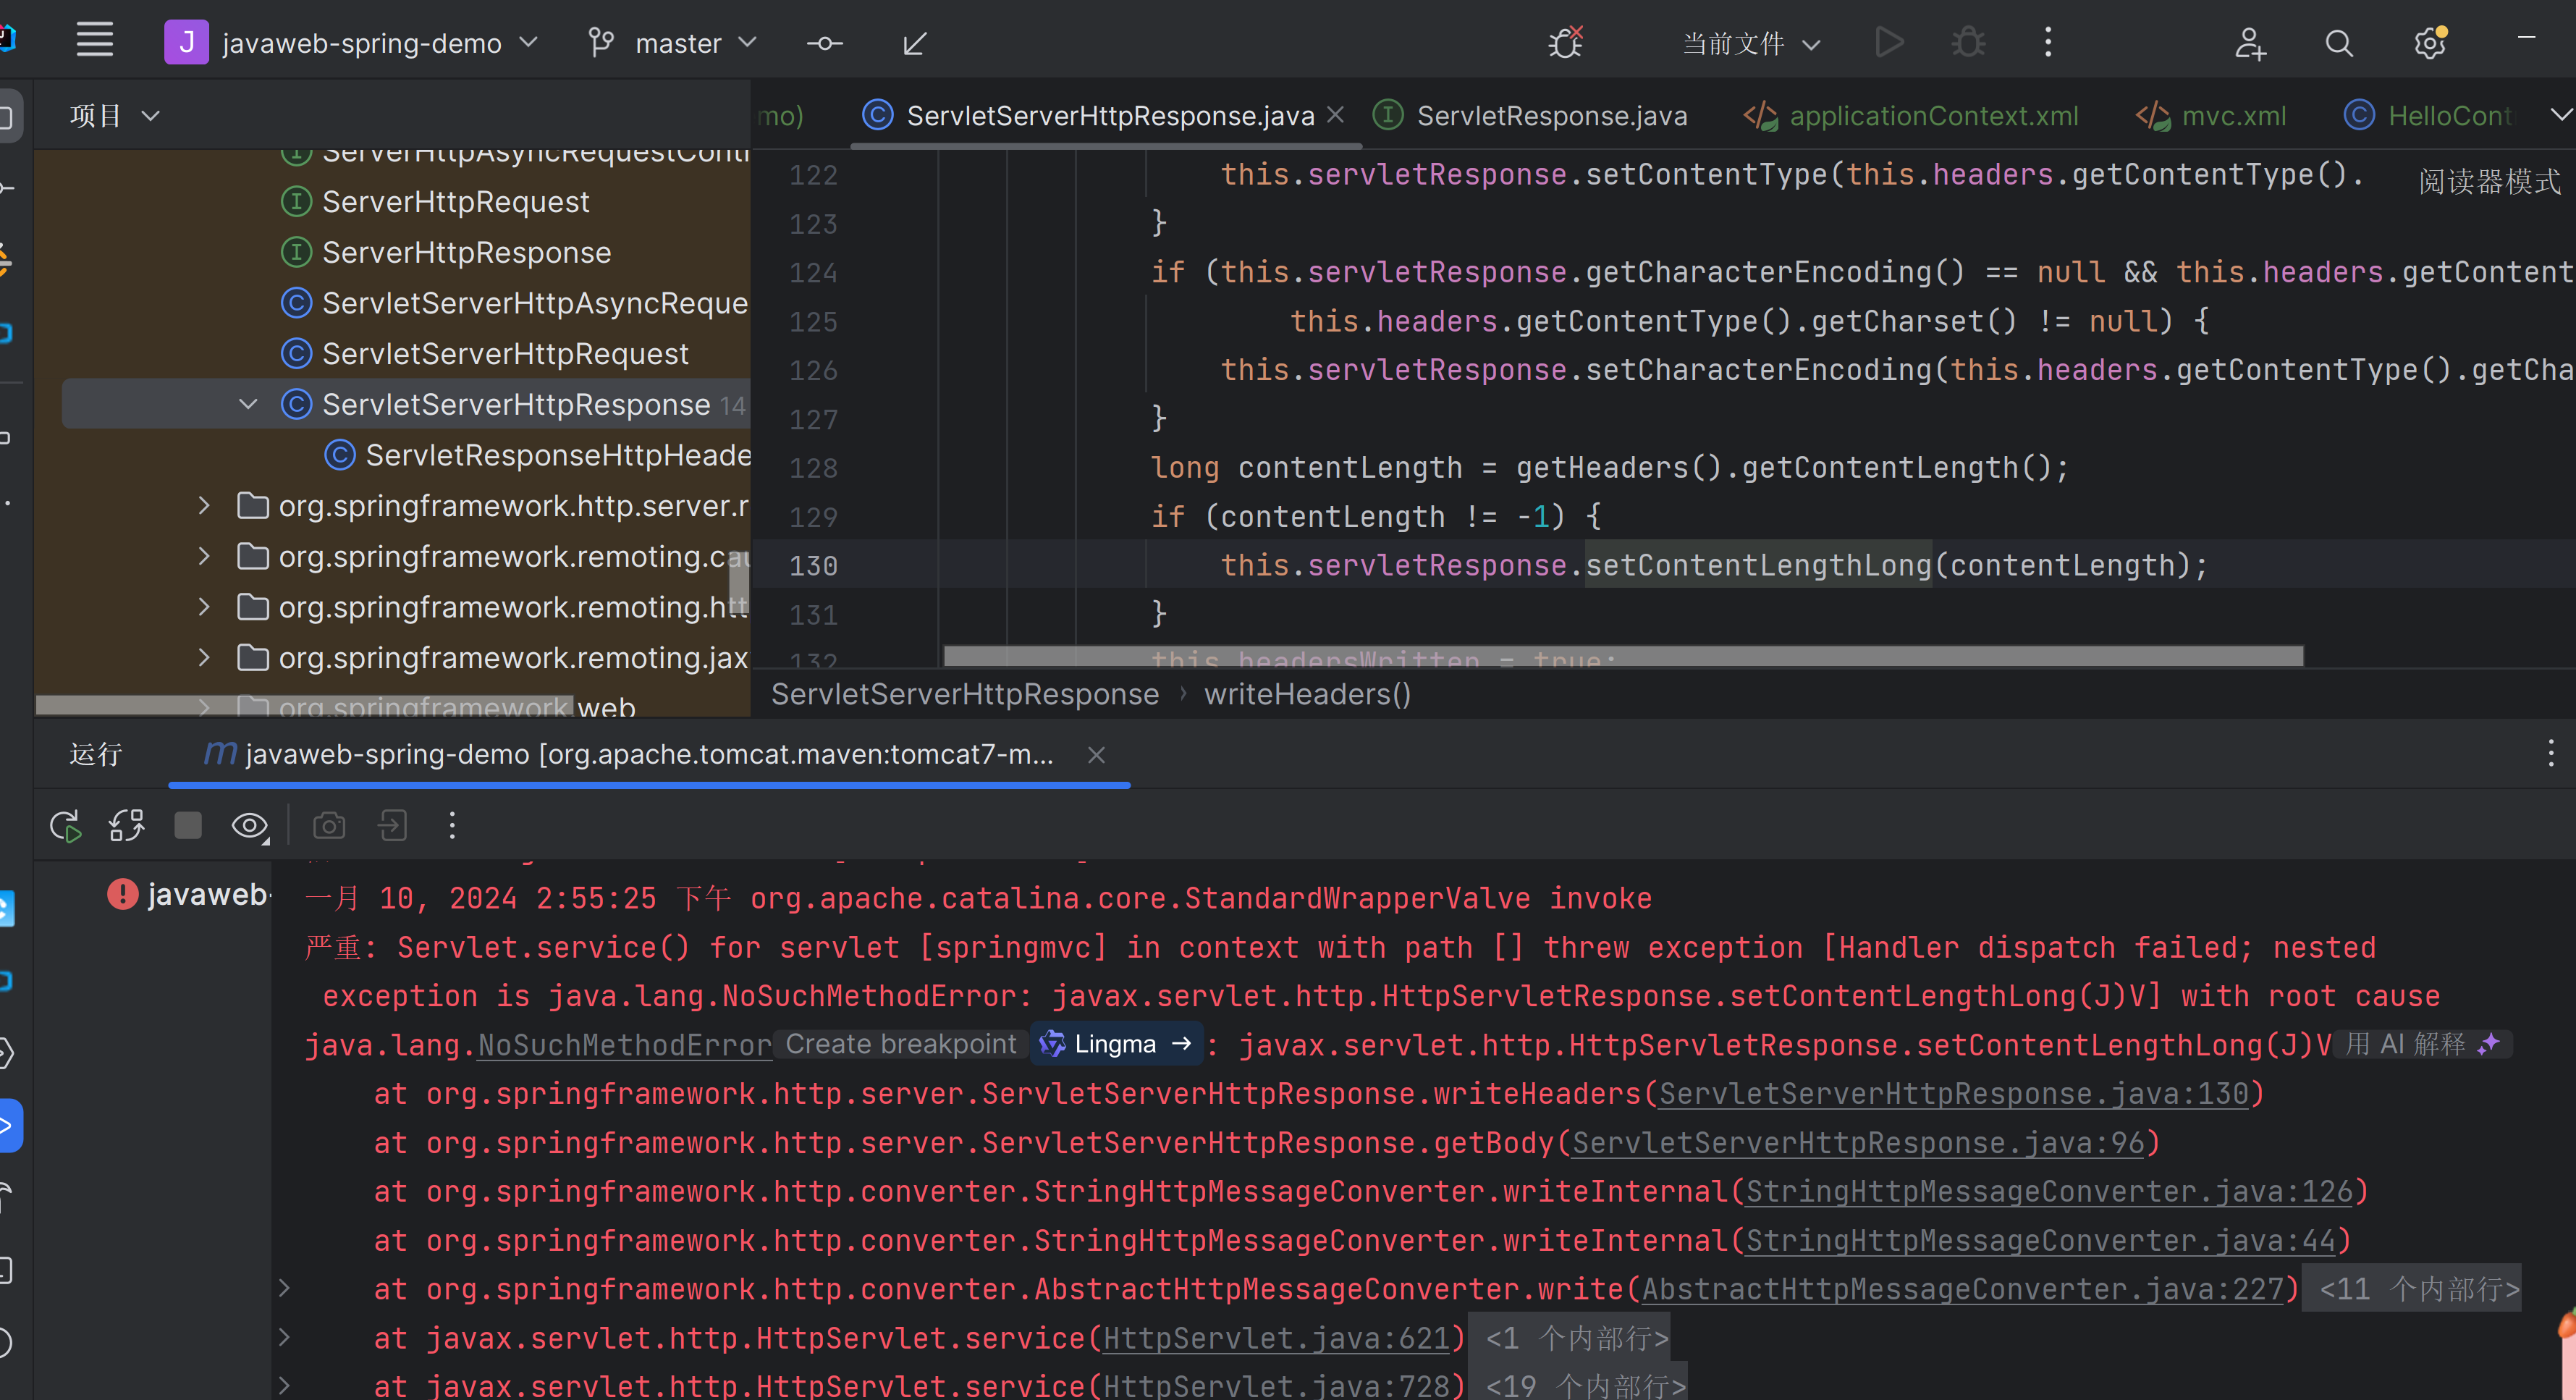
Task: Open the Search Everywhere magnifier
Action: (2338, 43)
